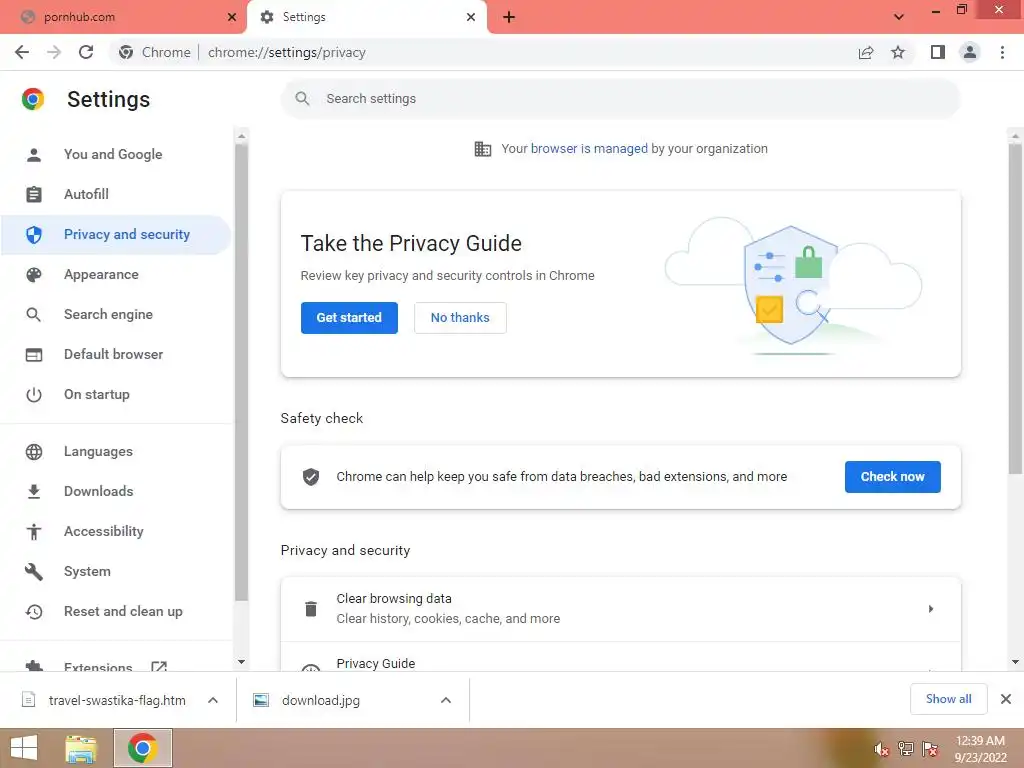Dismiss Privacy Guide with No thanks
1024x768 pixels.
click(x=460, y=318)
